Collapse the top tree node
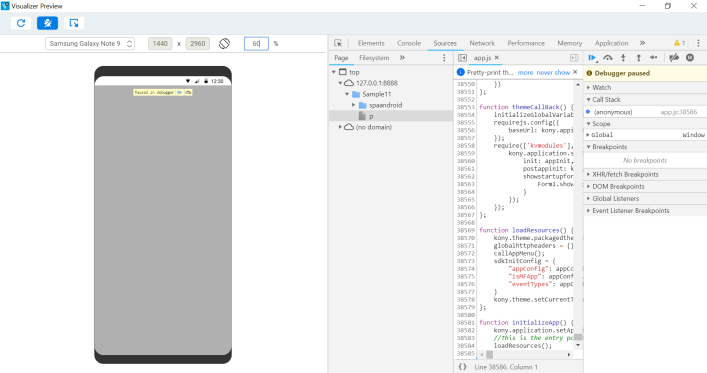707x373 pixels. tap(334, 72)
